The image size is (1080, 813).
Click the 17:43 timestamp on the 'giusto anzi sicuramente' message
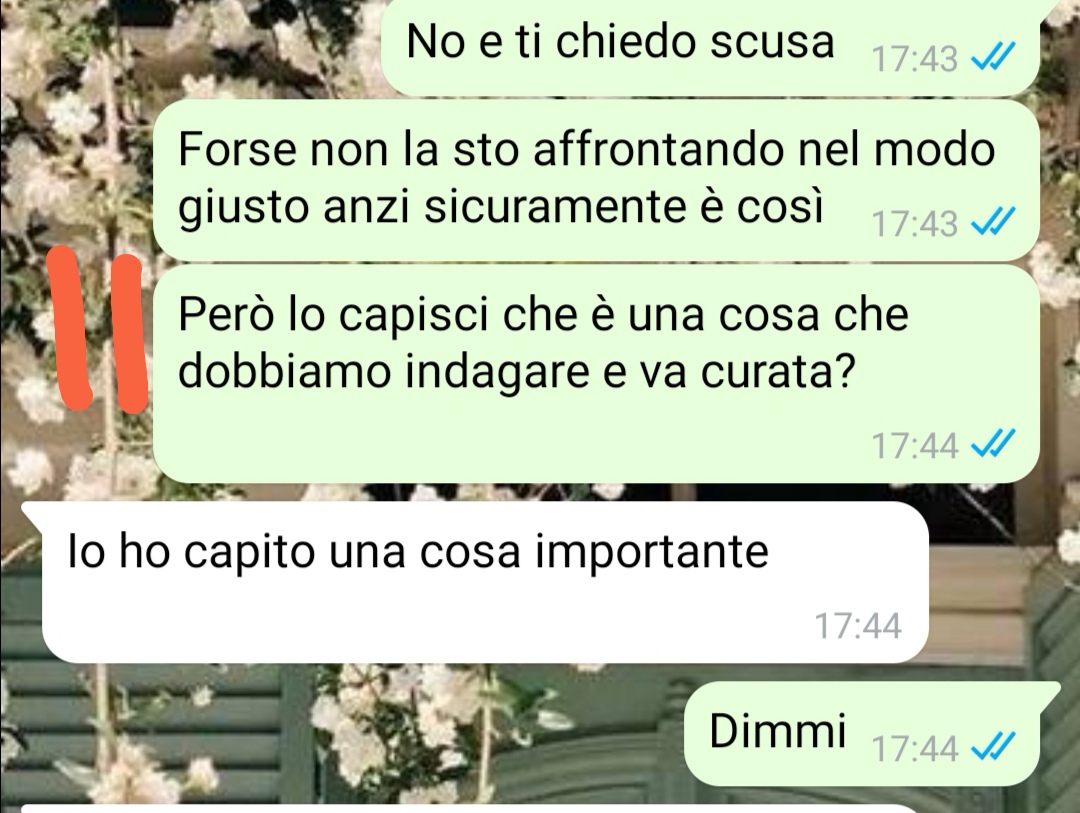[915, 224]
